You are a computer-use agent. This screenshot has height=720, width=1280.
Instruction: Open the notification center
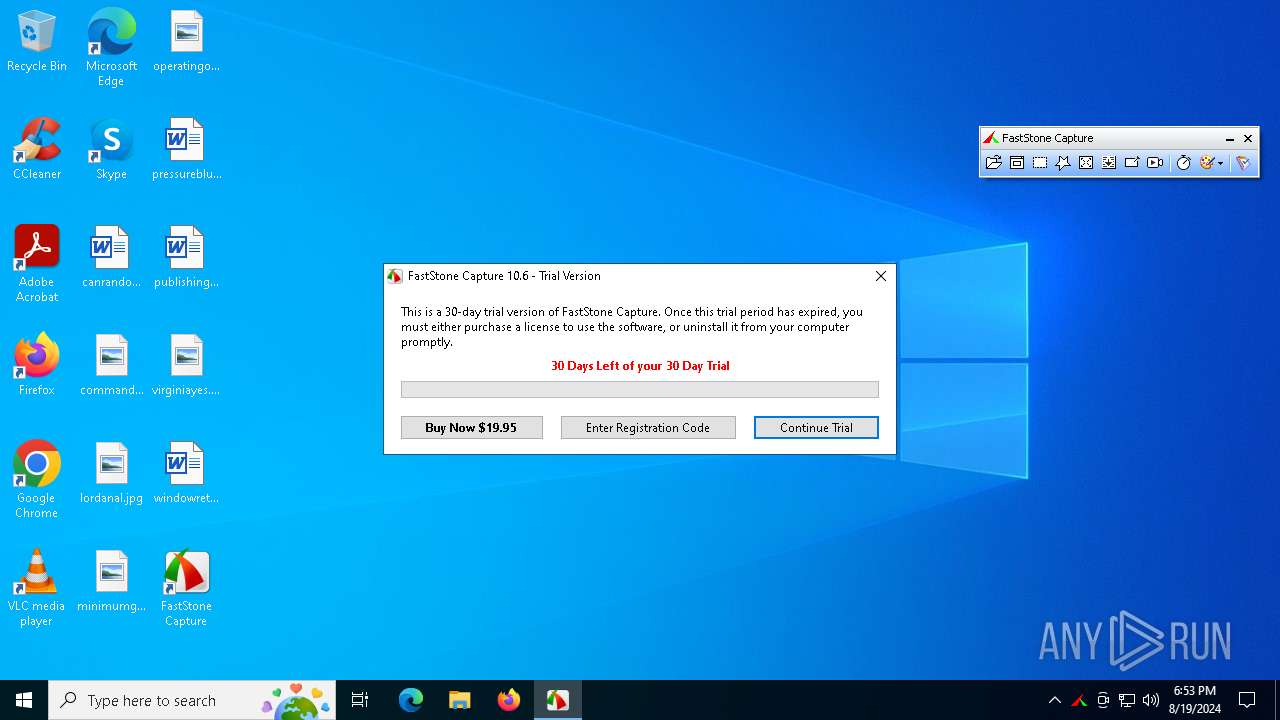1247,700
